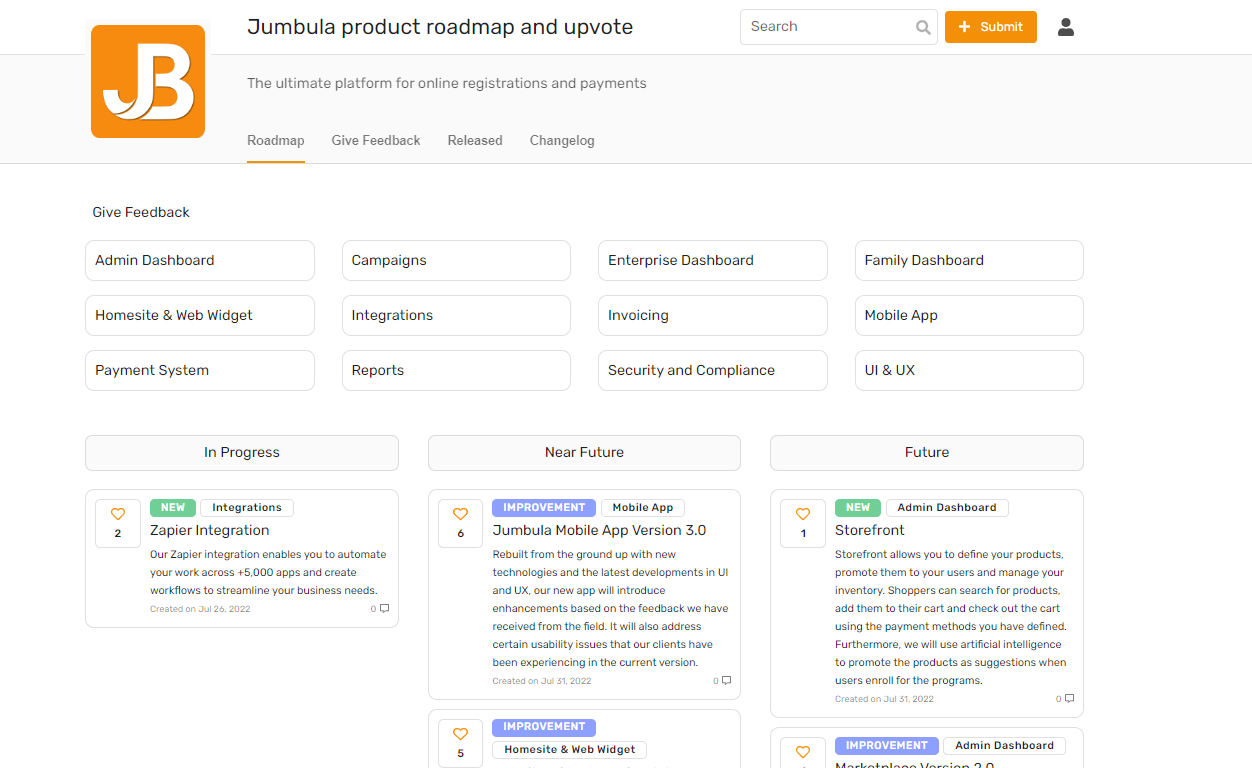Select the UI & UX feedback board
This screenshot has height=768, width=1252.
tap(969, 370)
